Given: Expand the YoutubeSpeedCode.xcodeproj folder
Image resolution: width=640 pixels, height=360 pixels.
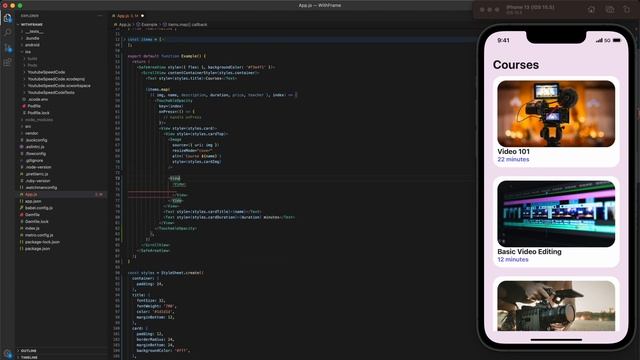Looking at the screenshot, I should tap(56, 79).
